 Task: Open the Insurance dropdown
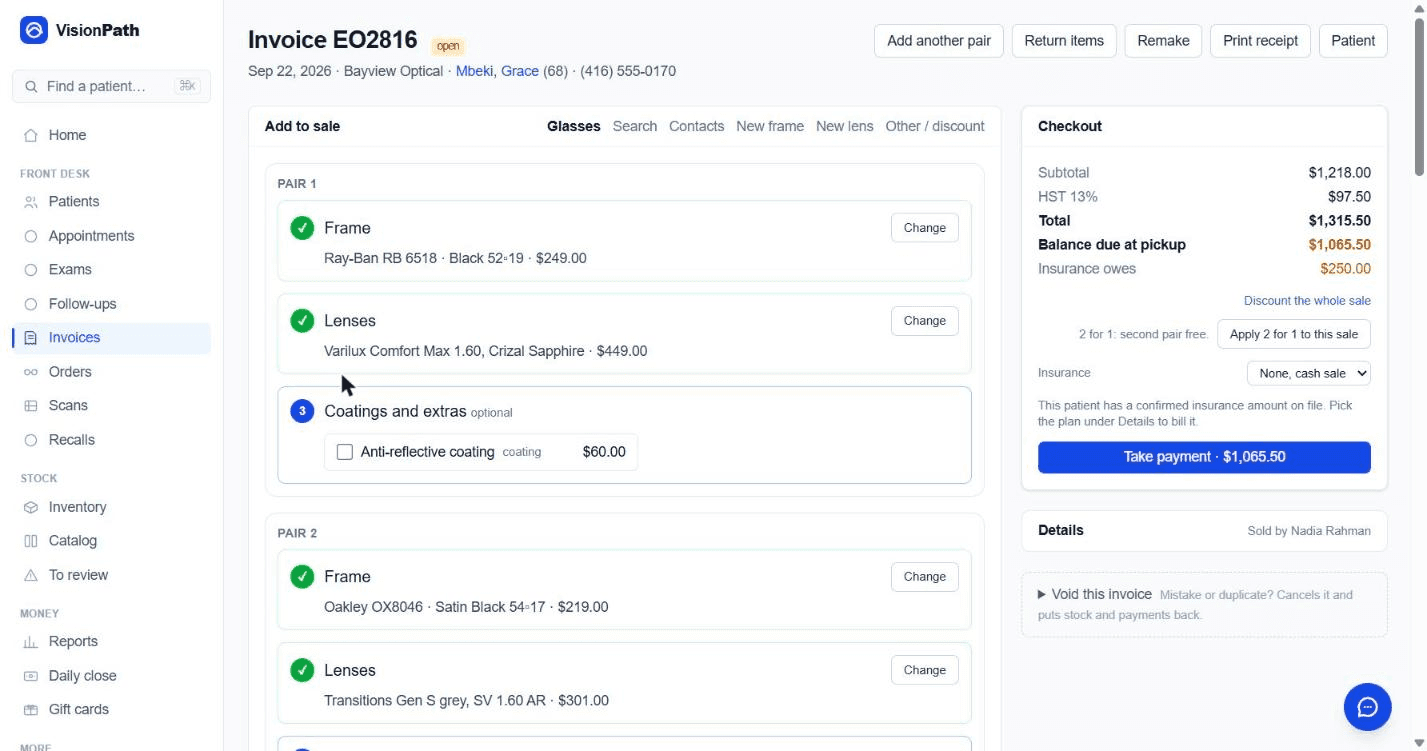(x=1308, y=373)
